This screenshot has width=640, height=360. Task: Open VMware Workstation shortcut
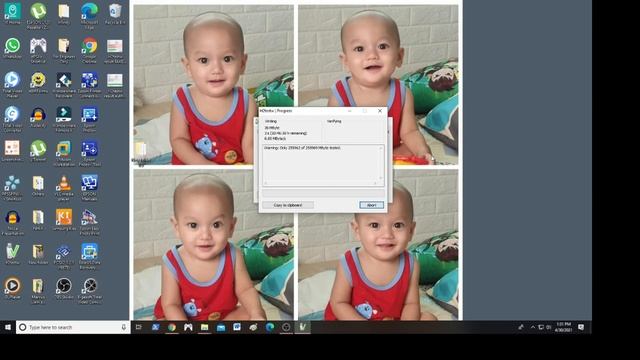[x=64, y=153]
